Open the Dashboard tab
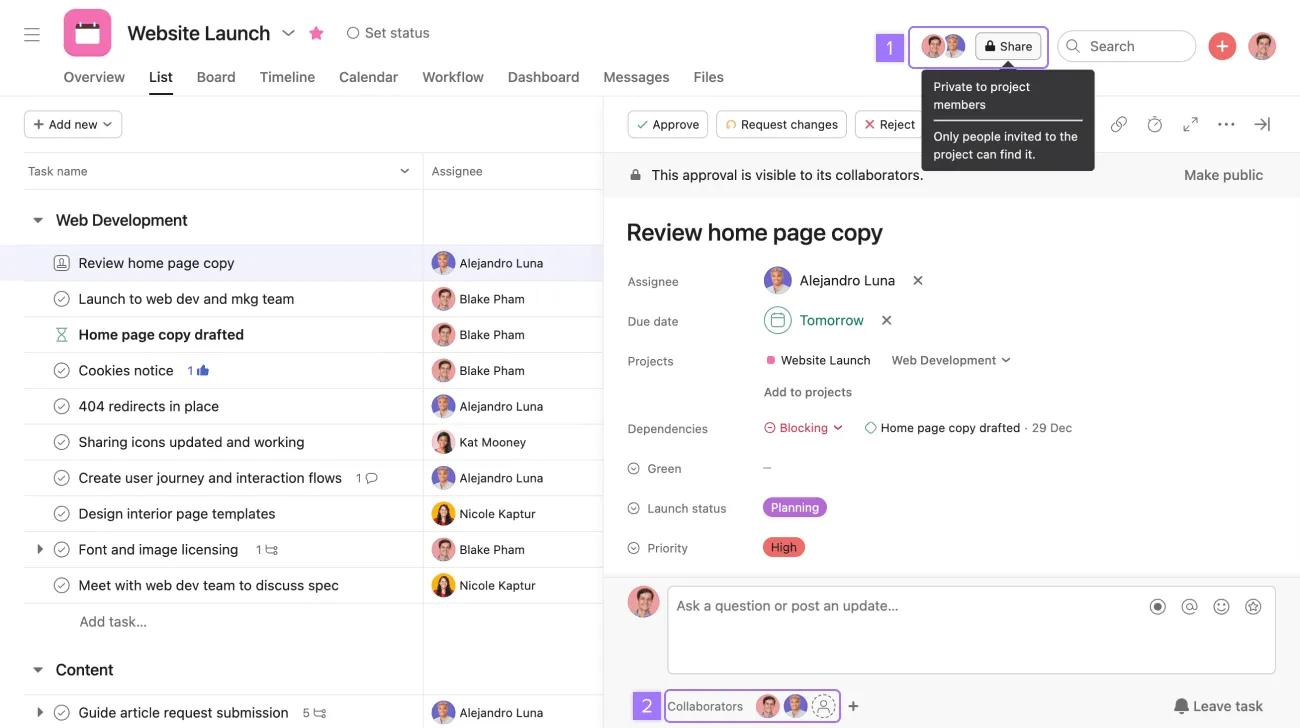Screen dimensions: 1300x728 click(x=543, y=77)
